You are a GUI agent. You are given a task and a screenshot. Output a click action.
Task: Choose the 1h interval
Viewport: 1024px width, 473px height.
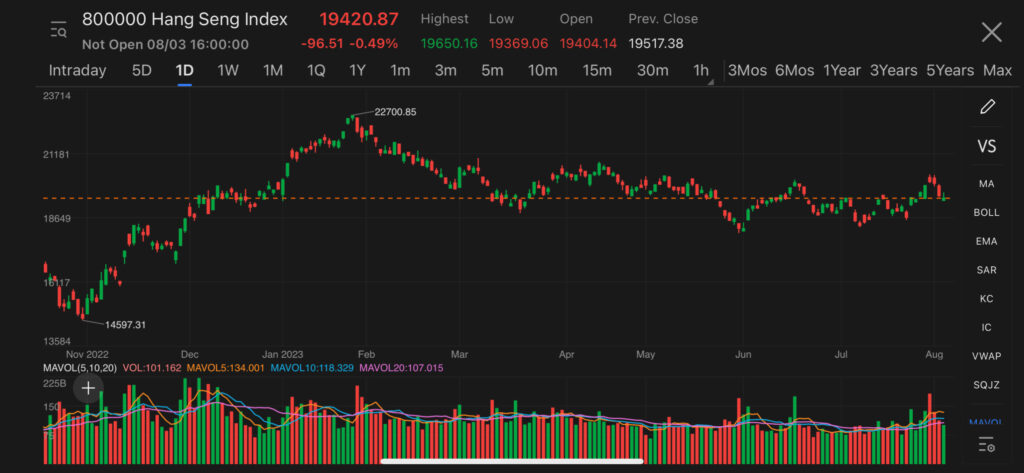point(701,71)
